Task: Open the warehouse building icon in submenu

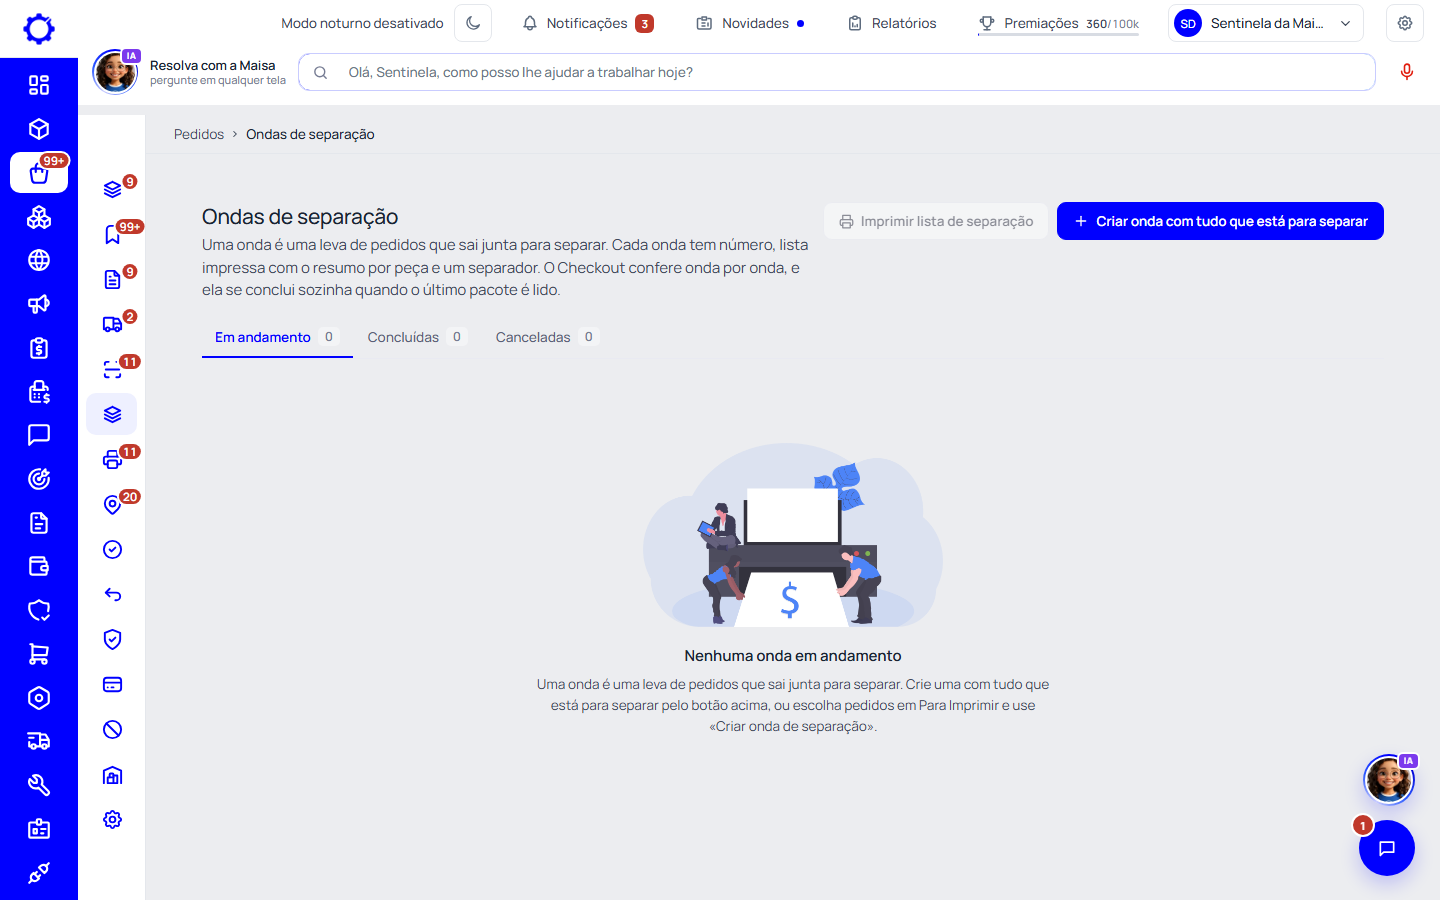Action: [113, 774]
